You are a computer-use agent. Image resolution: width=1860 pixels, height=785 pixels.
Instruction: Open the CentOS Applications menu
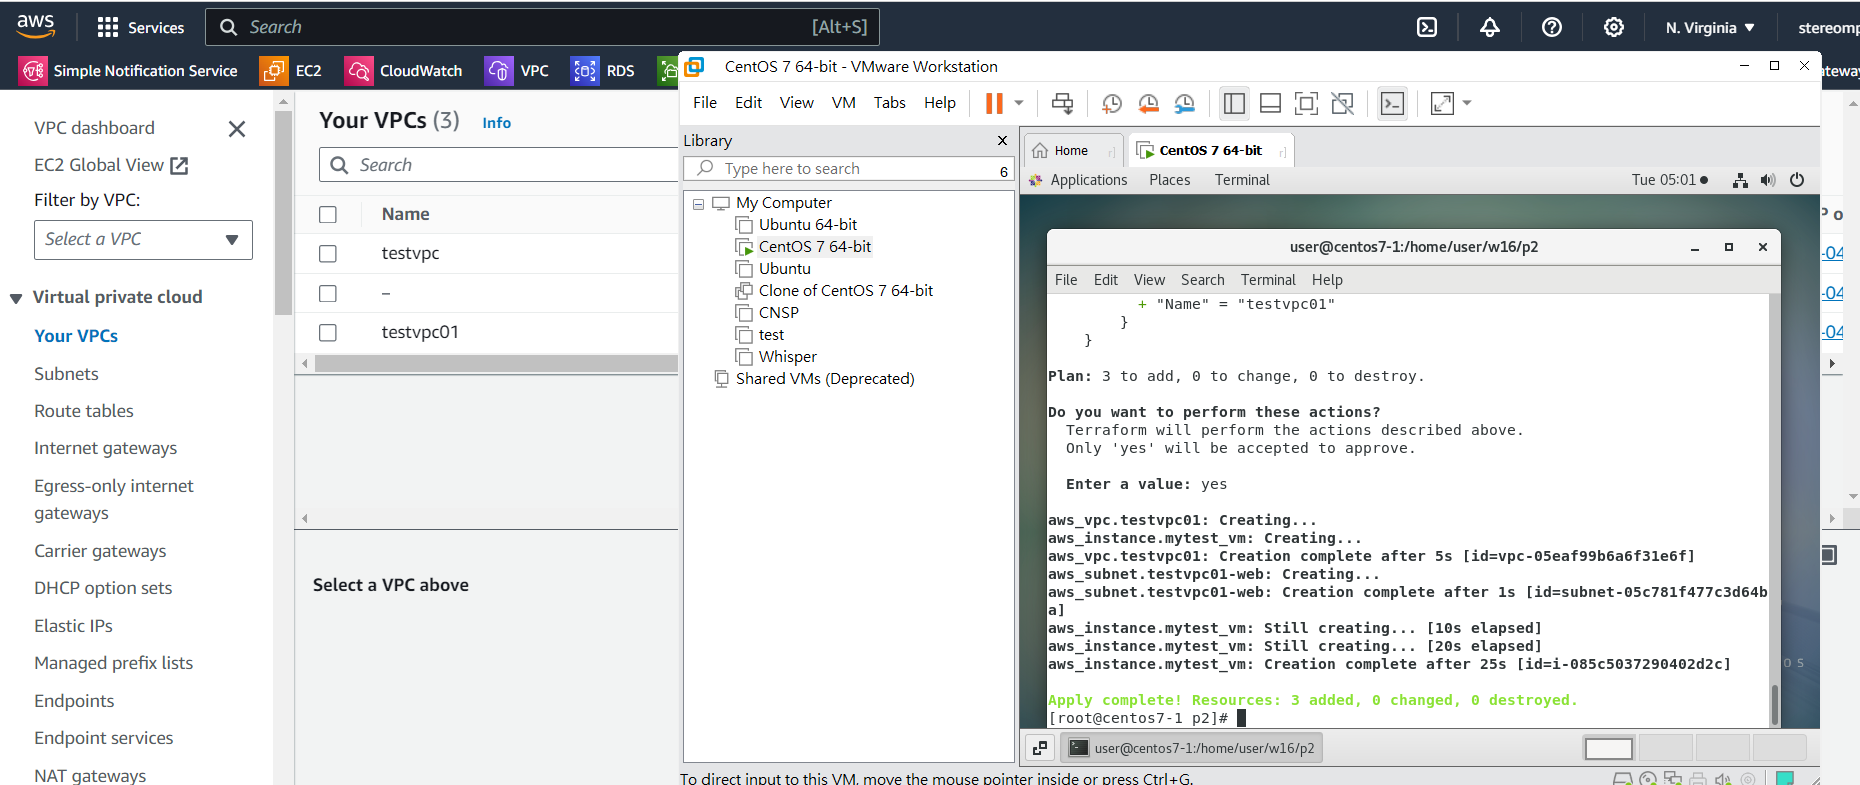click(x=1088, y=180)
